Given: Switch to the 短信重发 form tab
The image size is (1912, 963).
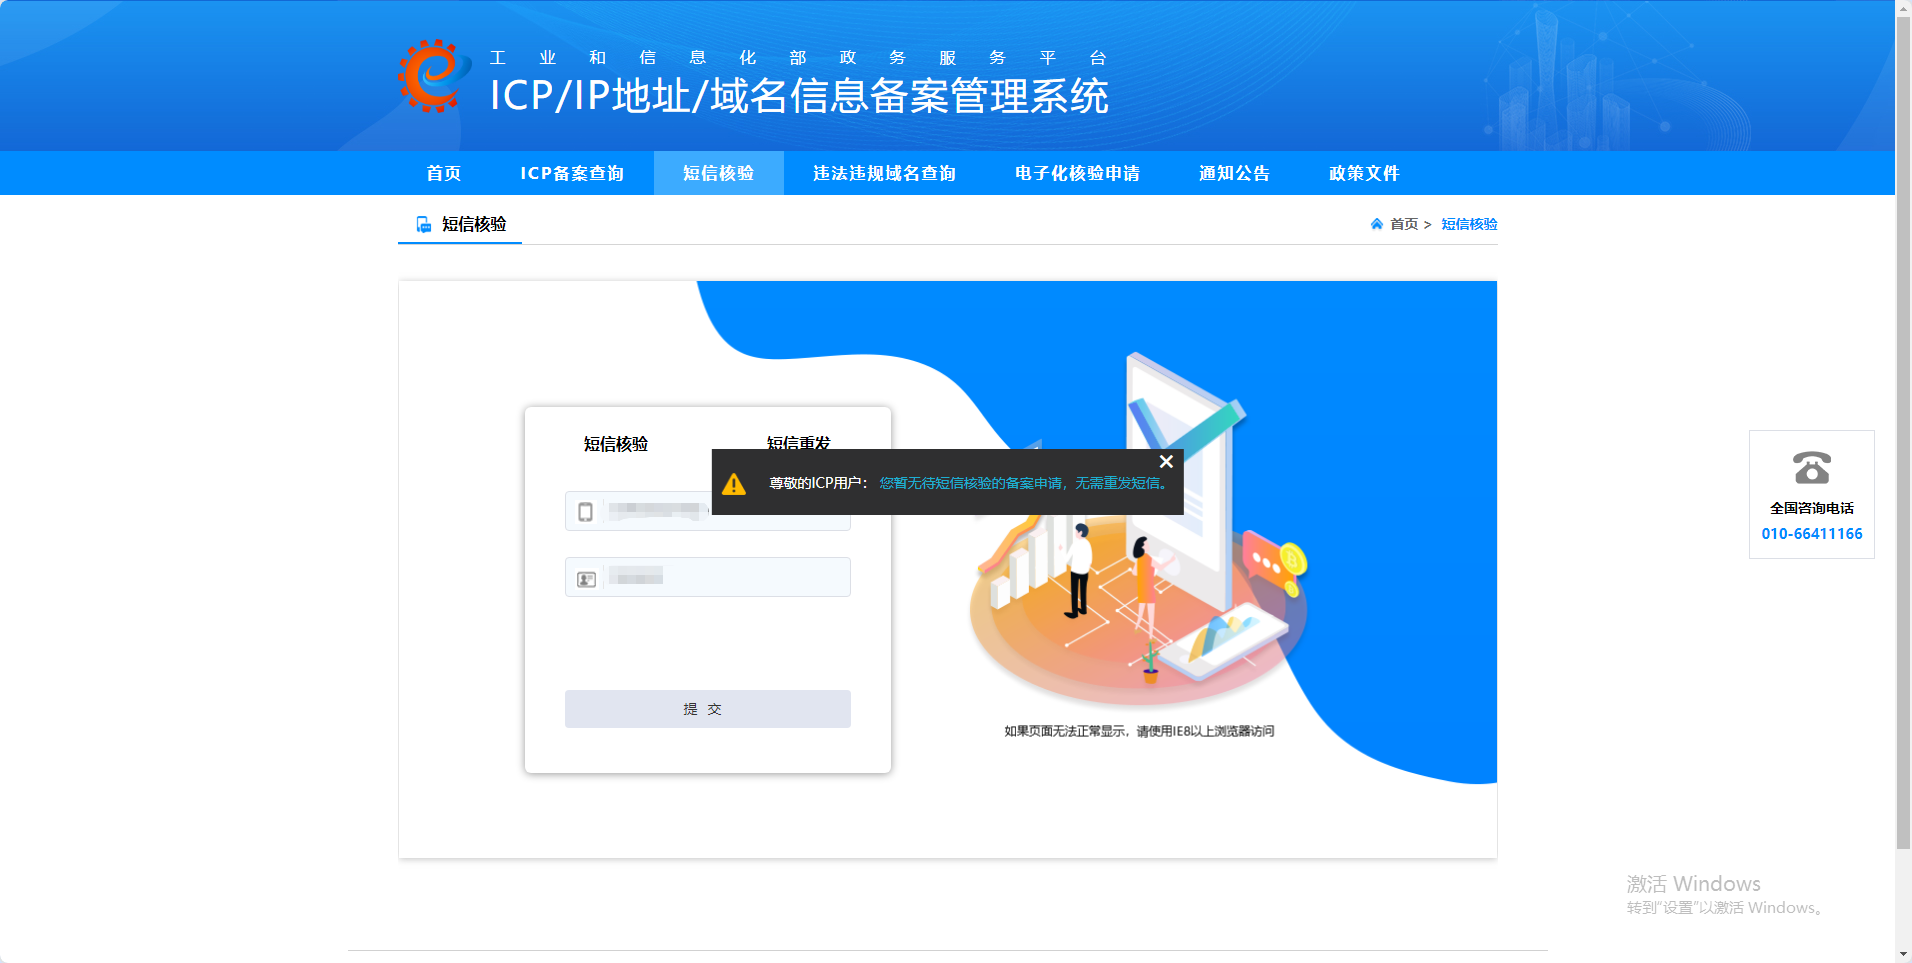Looking at the screenshot, I should click(799, 443).
